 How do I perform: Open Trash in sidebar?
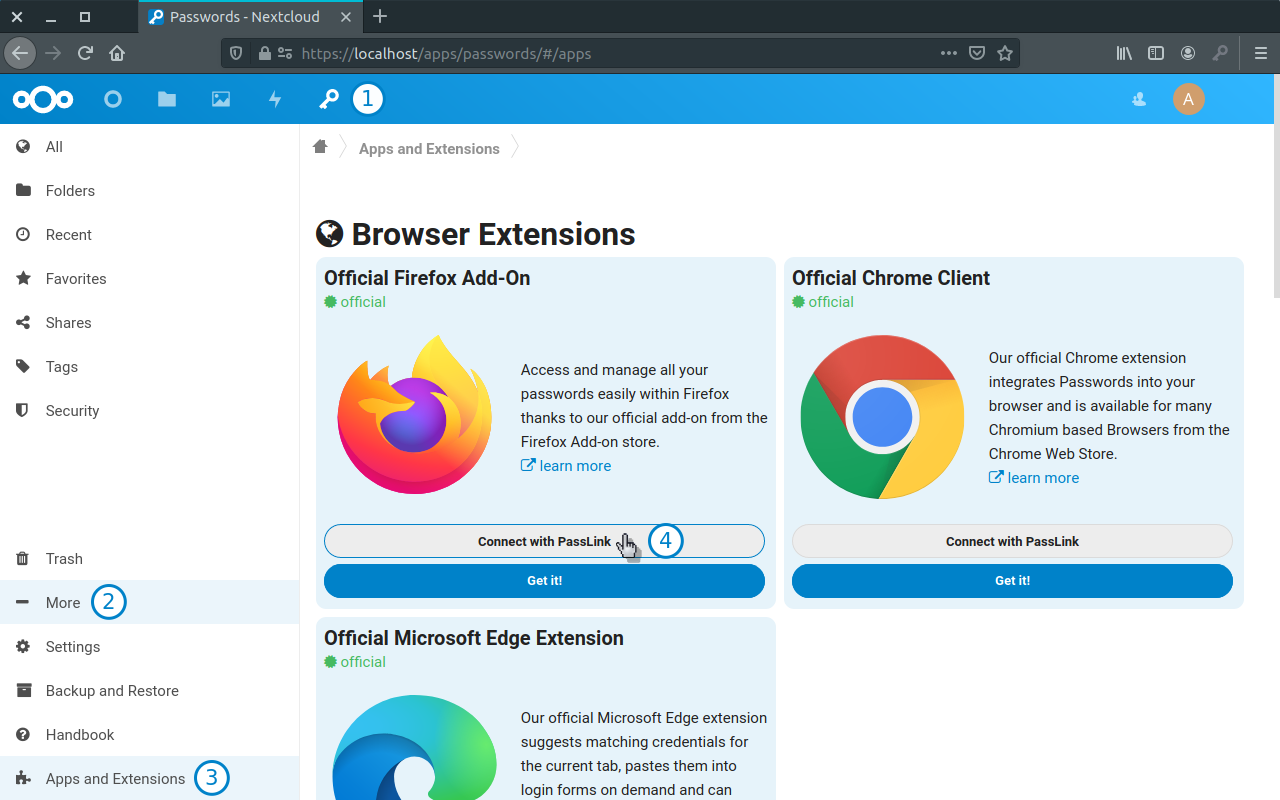(150, 559)
